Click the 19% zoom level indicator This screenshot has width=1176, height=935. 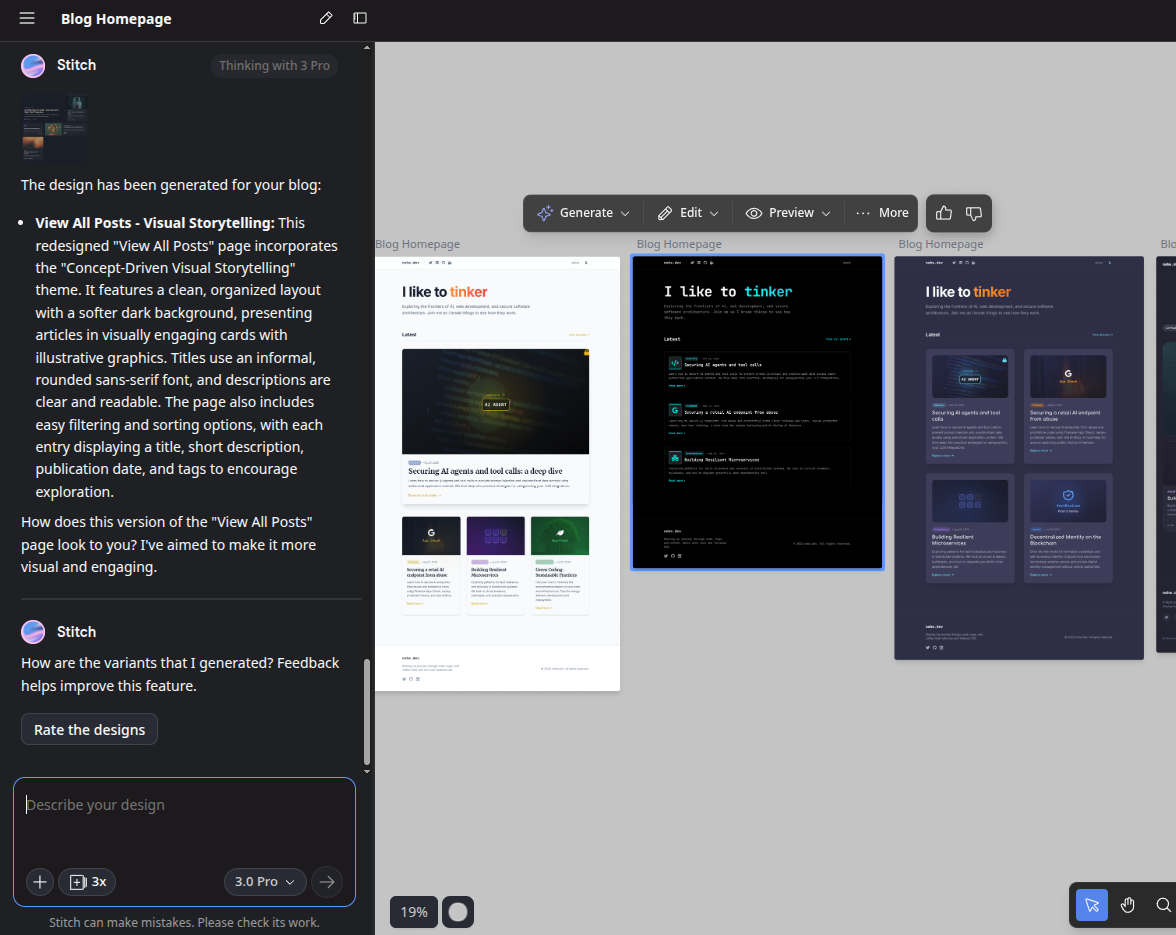(414, 912)
